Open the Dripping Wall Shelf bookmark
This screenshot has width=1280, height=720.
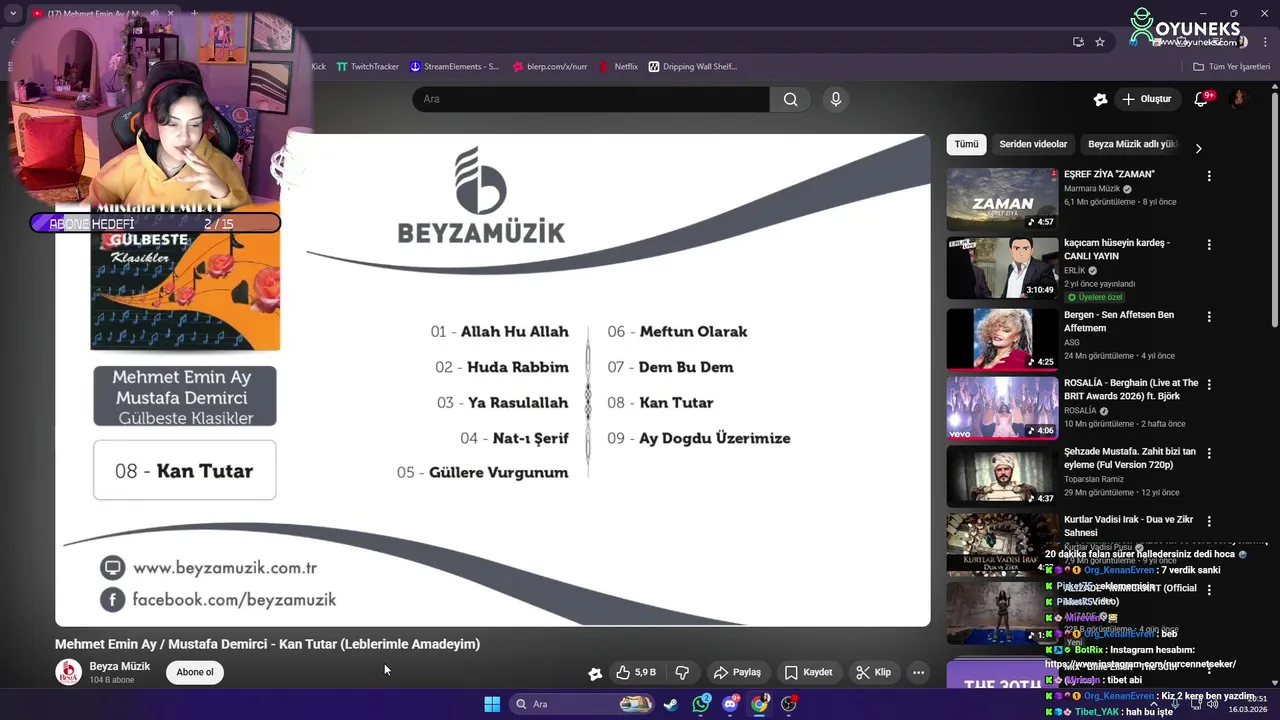(x=693, y=67)
